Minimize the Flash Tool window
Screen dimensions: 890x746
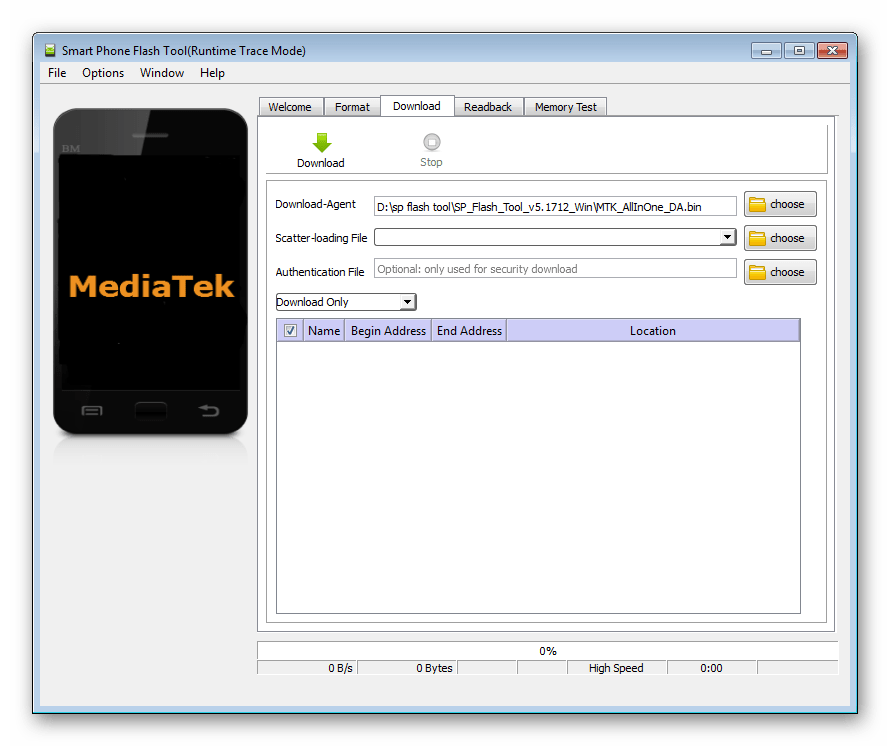click(766, 51)
